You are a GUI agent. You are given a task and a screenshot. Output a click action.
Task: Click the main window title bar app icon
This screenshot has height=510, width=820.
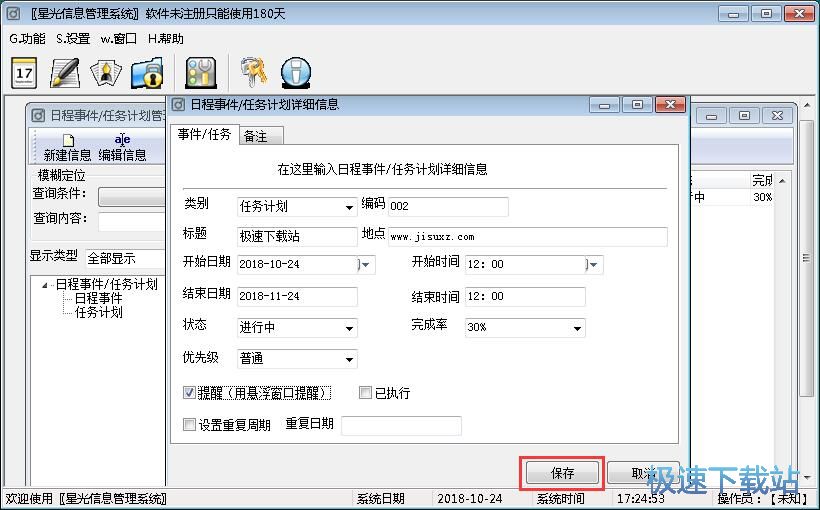(x=13, y=13)
